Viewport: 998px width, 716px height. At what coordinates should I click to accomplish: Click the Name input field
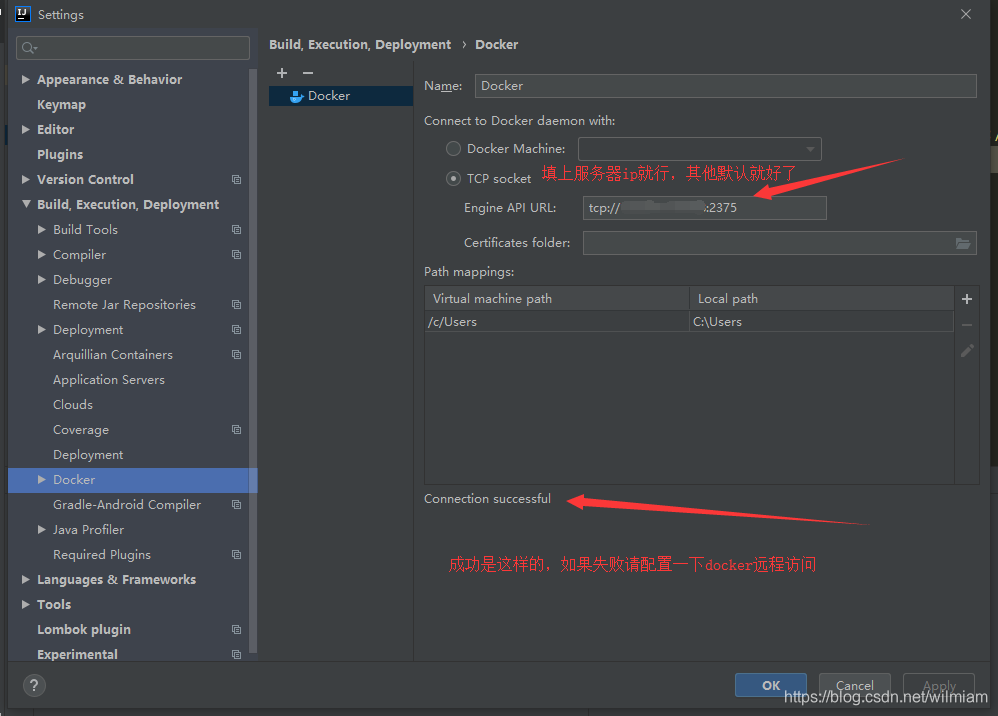click(725, 86)
